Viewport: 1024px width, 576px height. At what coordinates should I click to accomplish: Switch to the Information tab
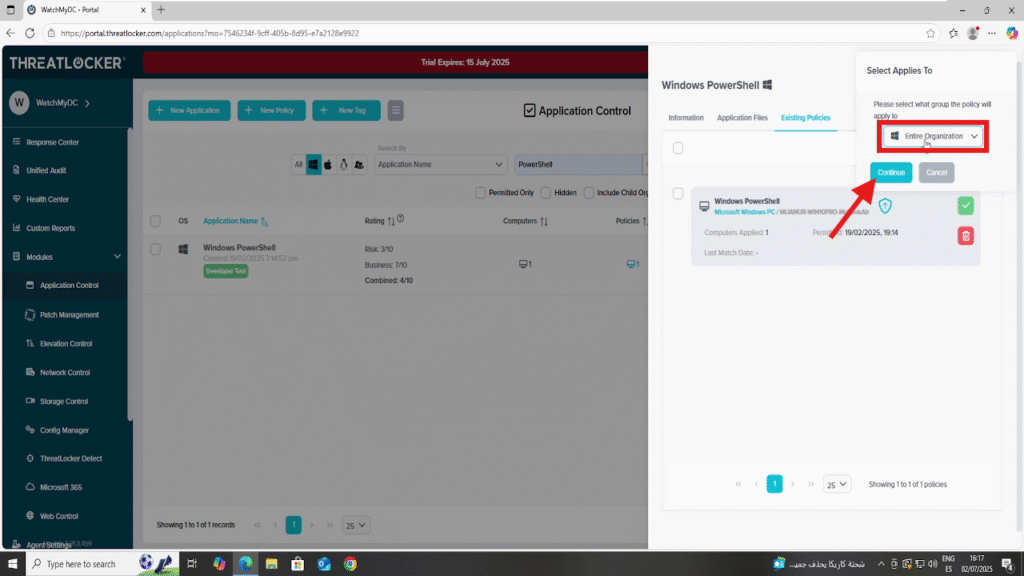pos(686,118)
